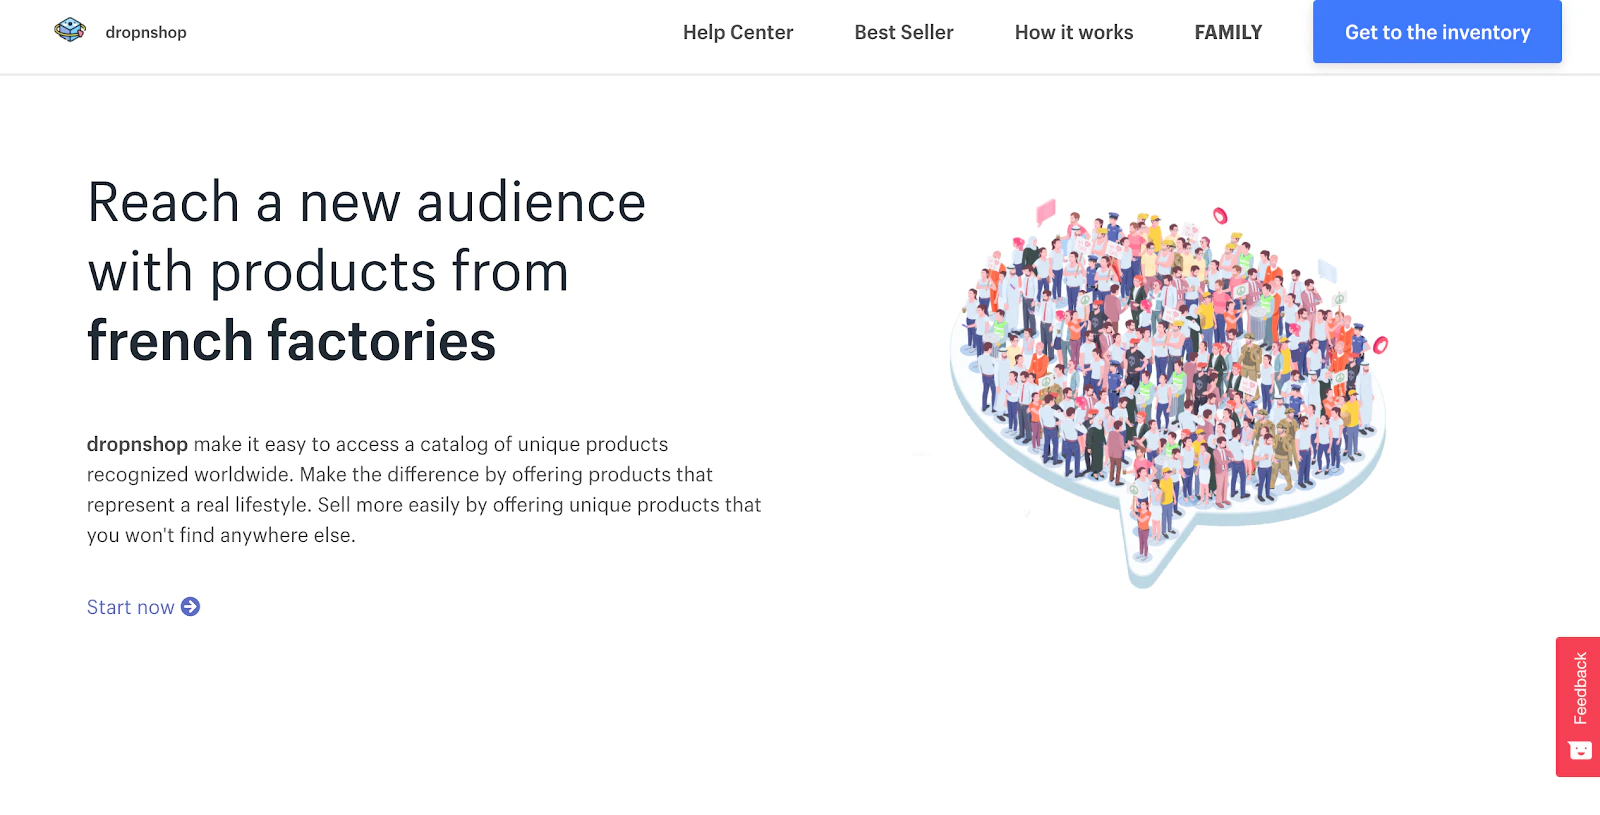This screenshot has width=1600, height=815.
Task: Click the bold dropnshop word in the paragraph
Action: pyautogui.click(x=137, y=444)
